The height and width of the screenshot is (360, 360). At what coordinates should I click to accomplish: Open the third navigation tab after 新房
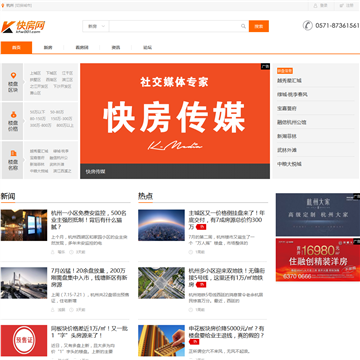pyautogui.click(x=82, y=47)
